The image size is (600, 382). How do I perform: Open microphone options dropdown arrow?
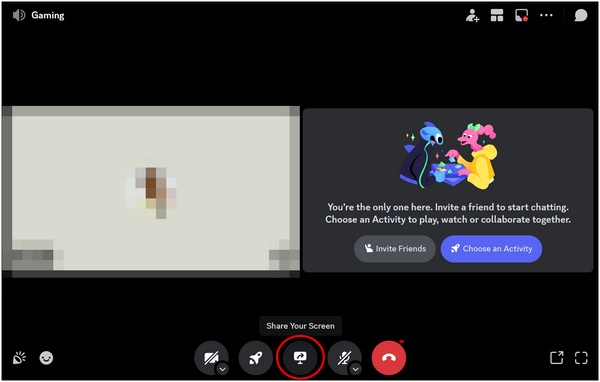tap(355, 369)
